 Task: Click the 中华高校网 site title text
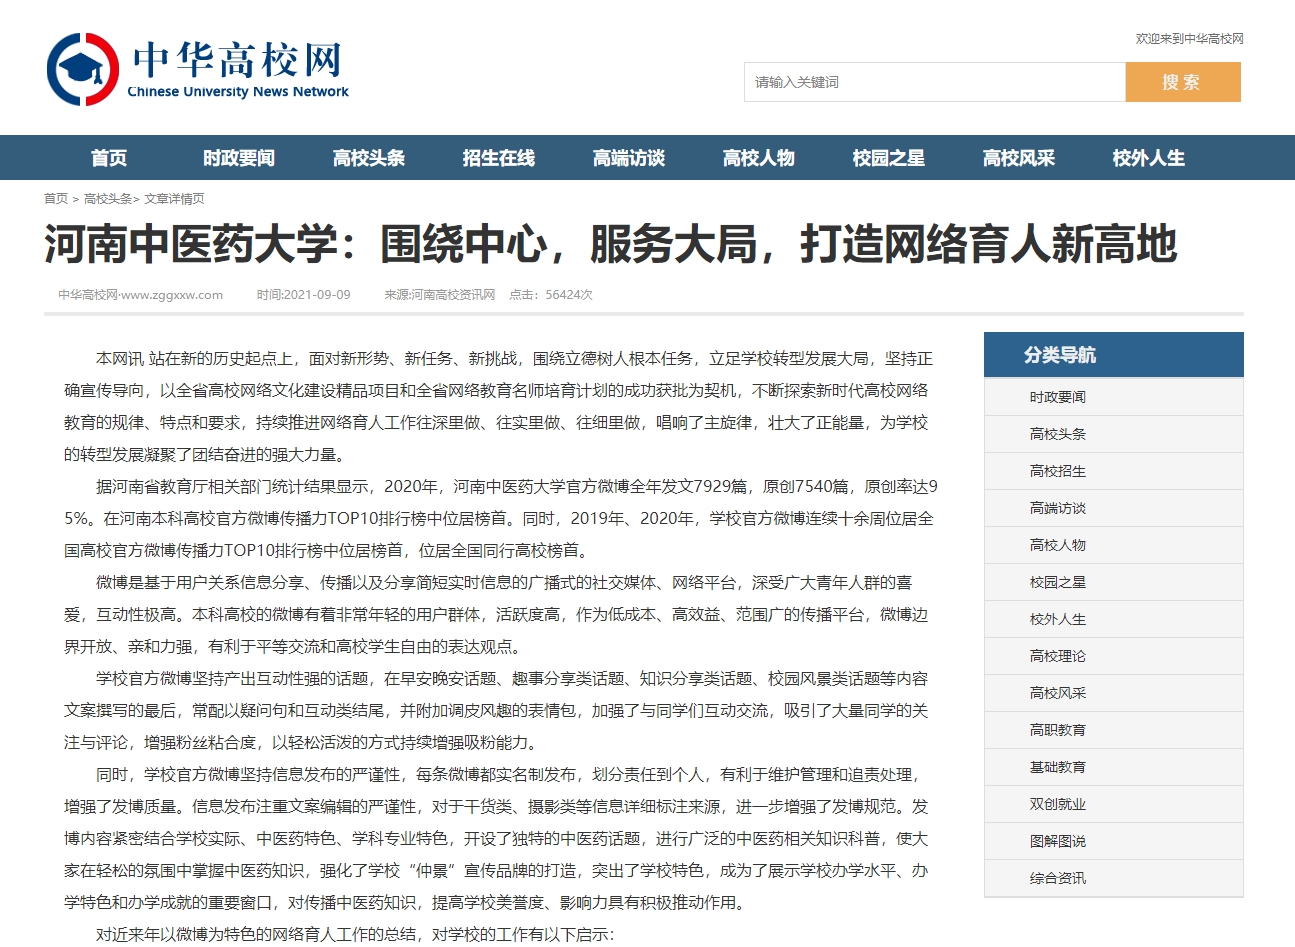(x=238, y=60)
